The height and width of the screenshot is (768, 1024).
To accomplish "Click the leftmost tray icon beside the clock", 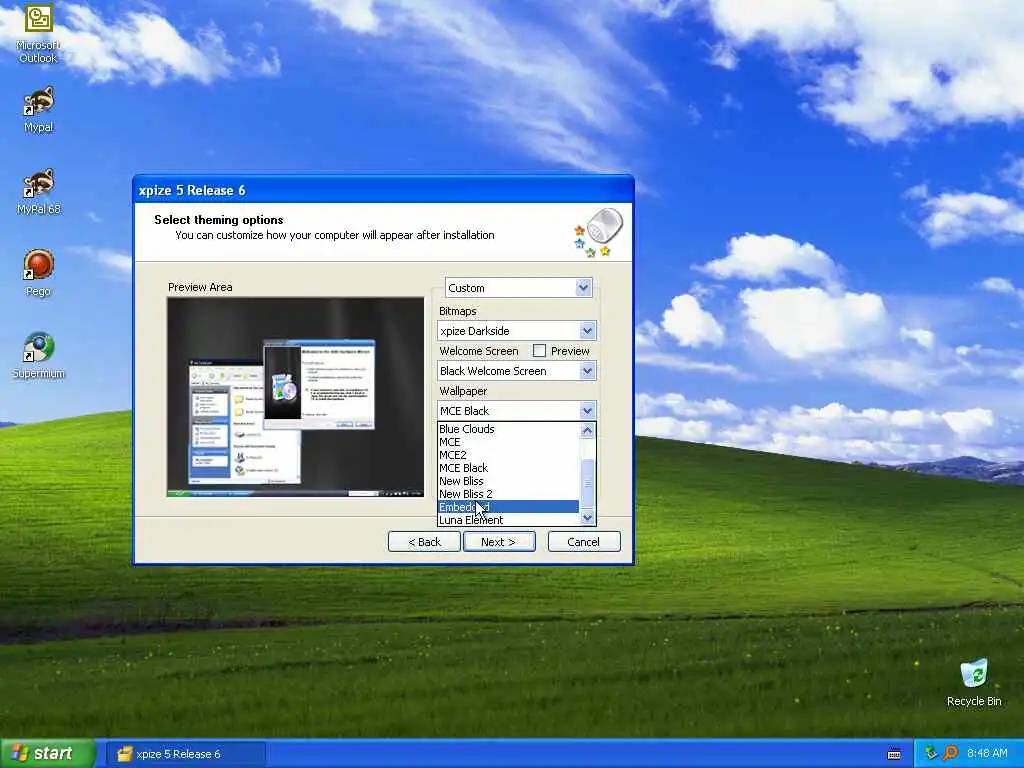I will click(x=931, y=753).
